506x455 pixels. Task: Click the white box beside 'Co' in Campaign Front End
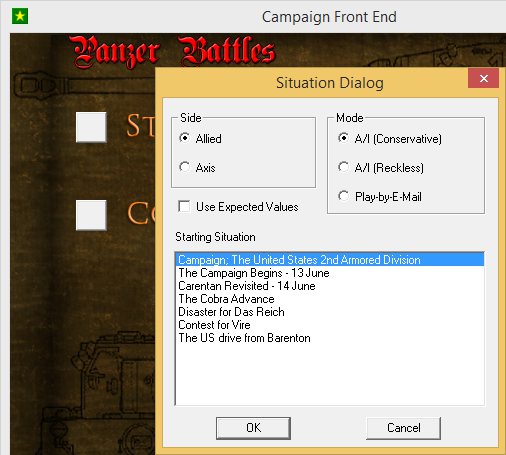(91, 215)
